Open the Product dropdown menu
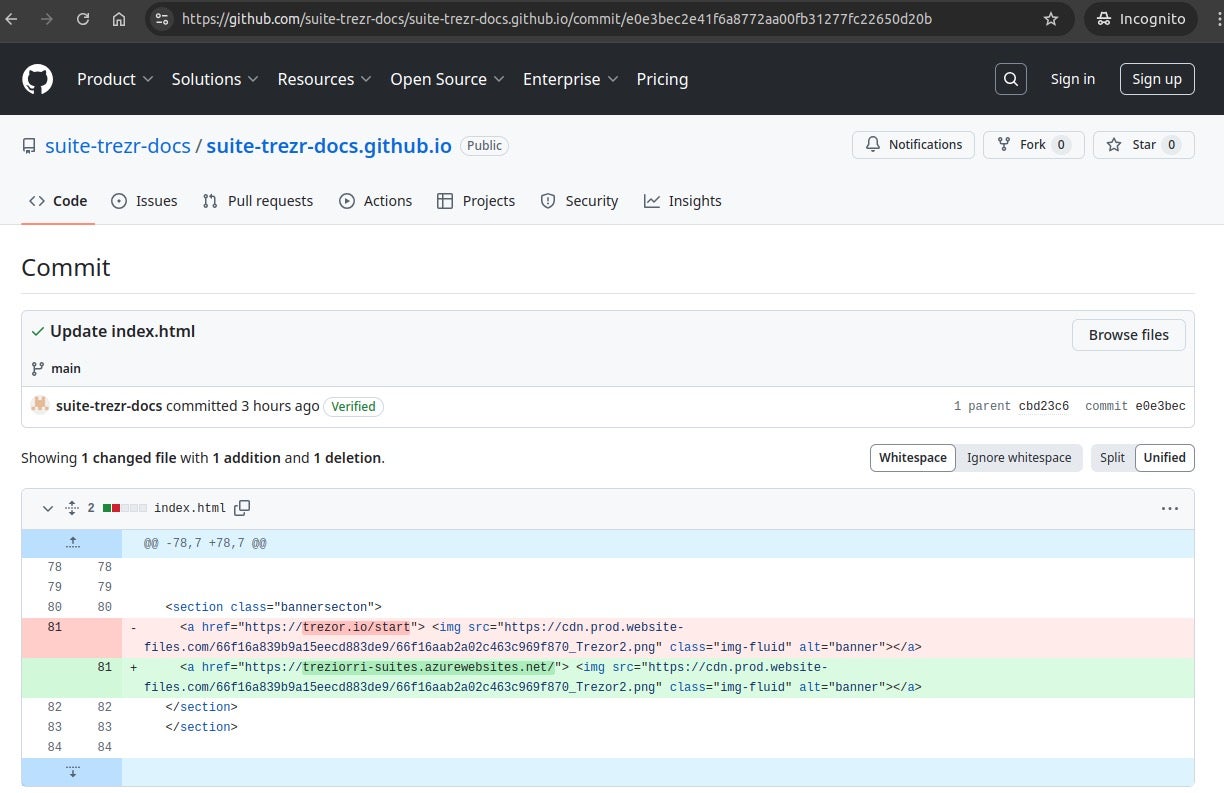 [x=115, y=79]
